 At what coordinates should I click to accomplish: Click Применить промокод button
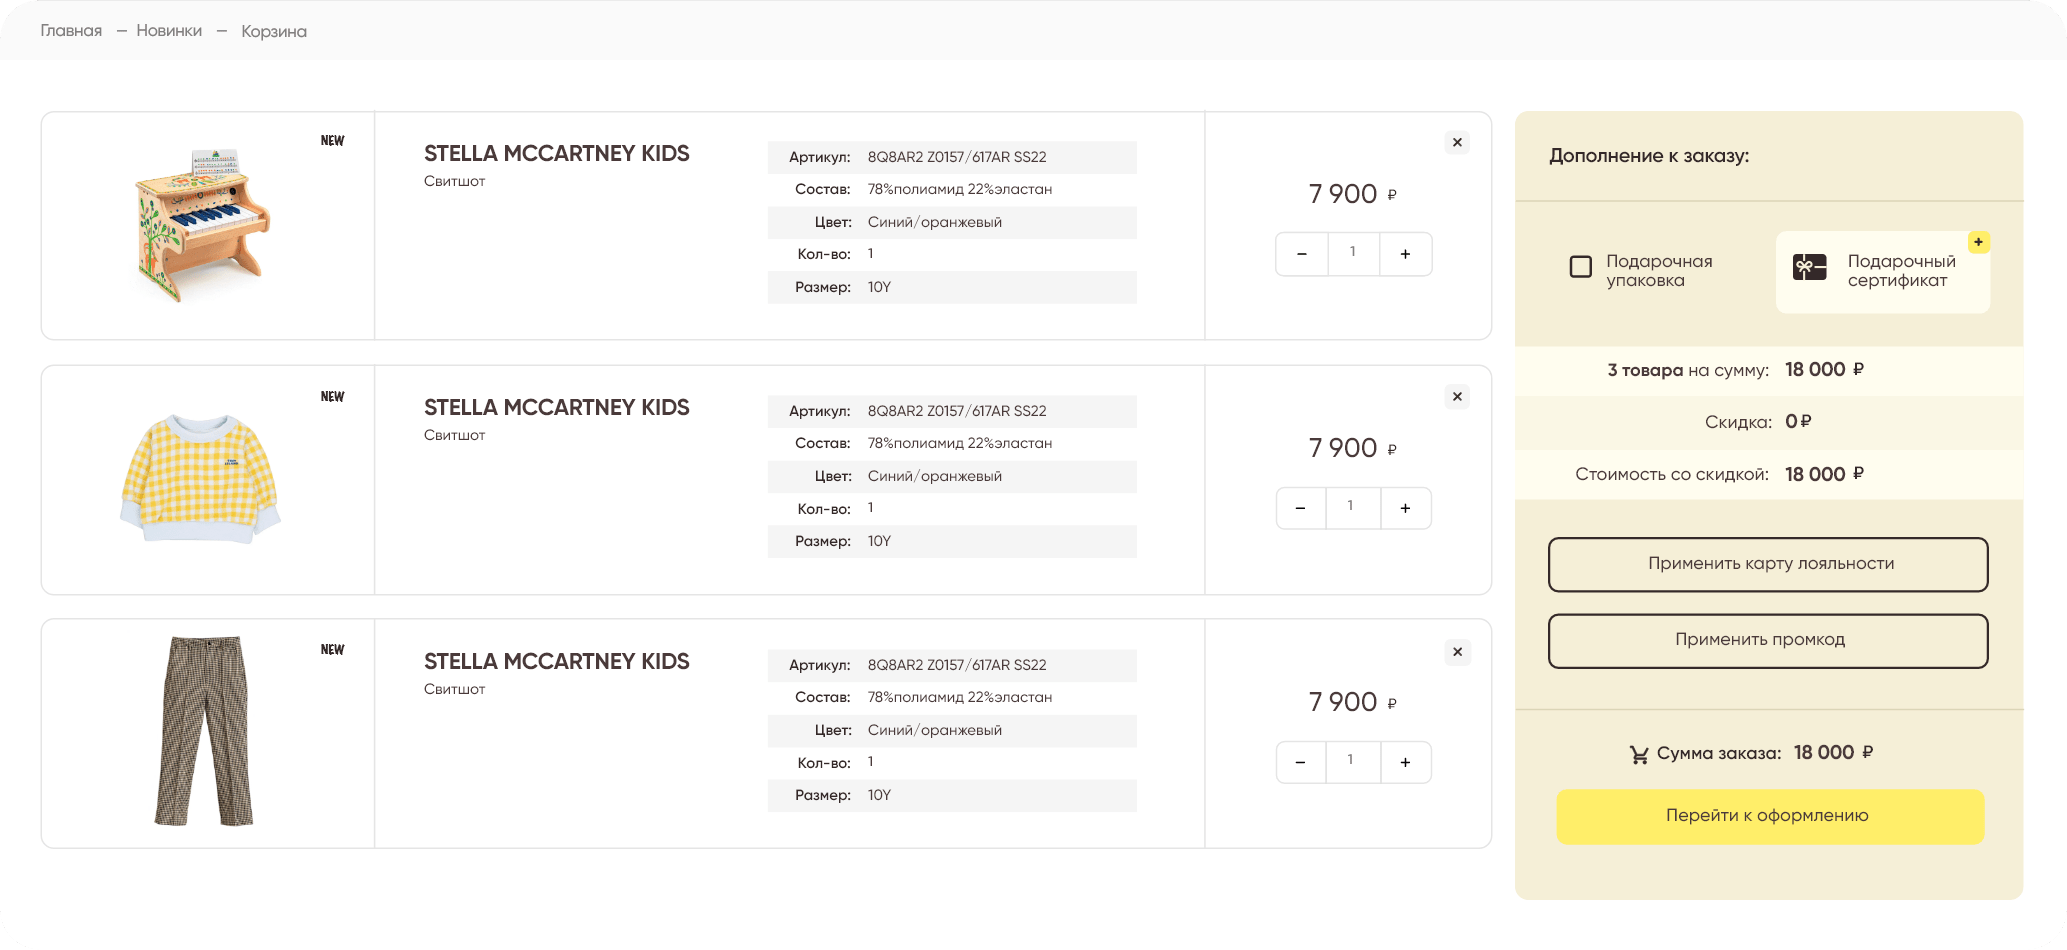coord(1767,640)
